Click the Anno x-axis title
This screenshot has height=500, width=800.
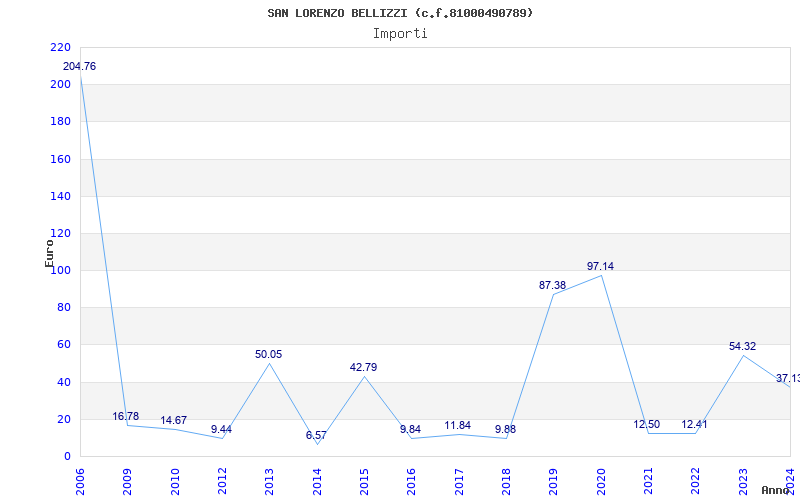(x=775, y=490)
